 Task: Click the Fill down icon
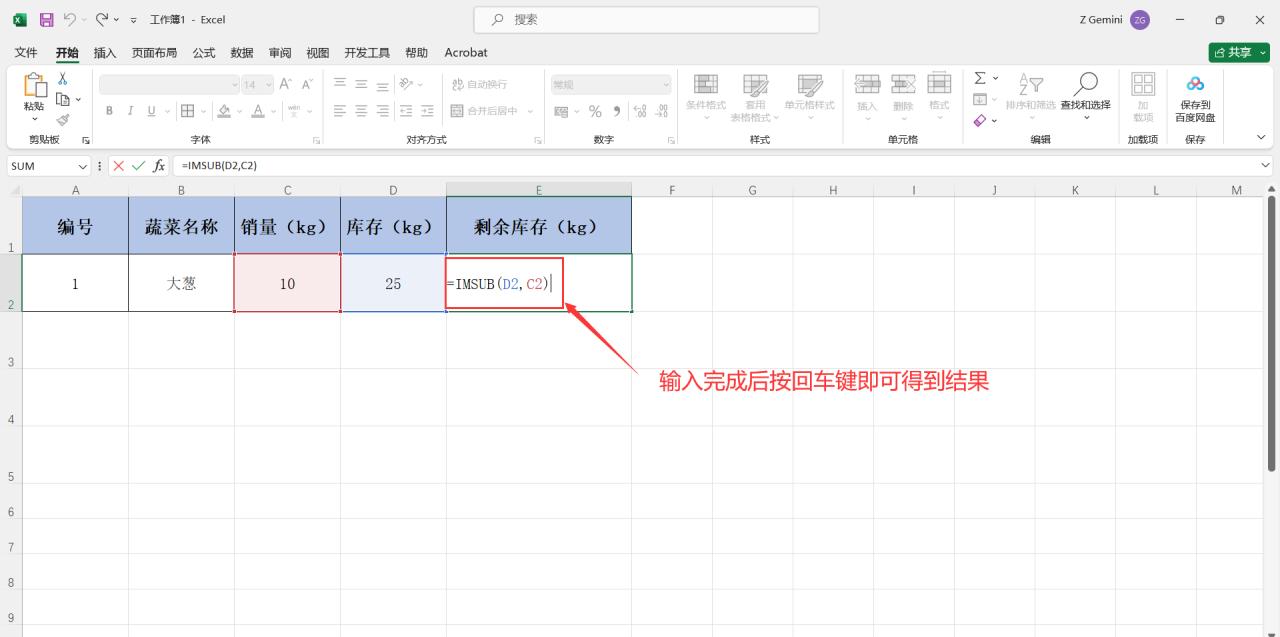980,99
